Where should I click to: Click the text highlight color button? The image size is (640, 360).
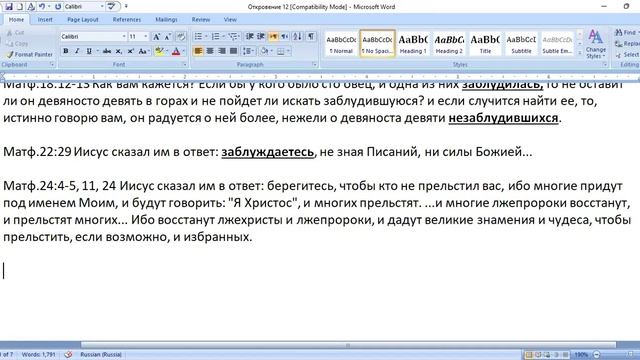(x=159, y=51)
